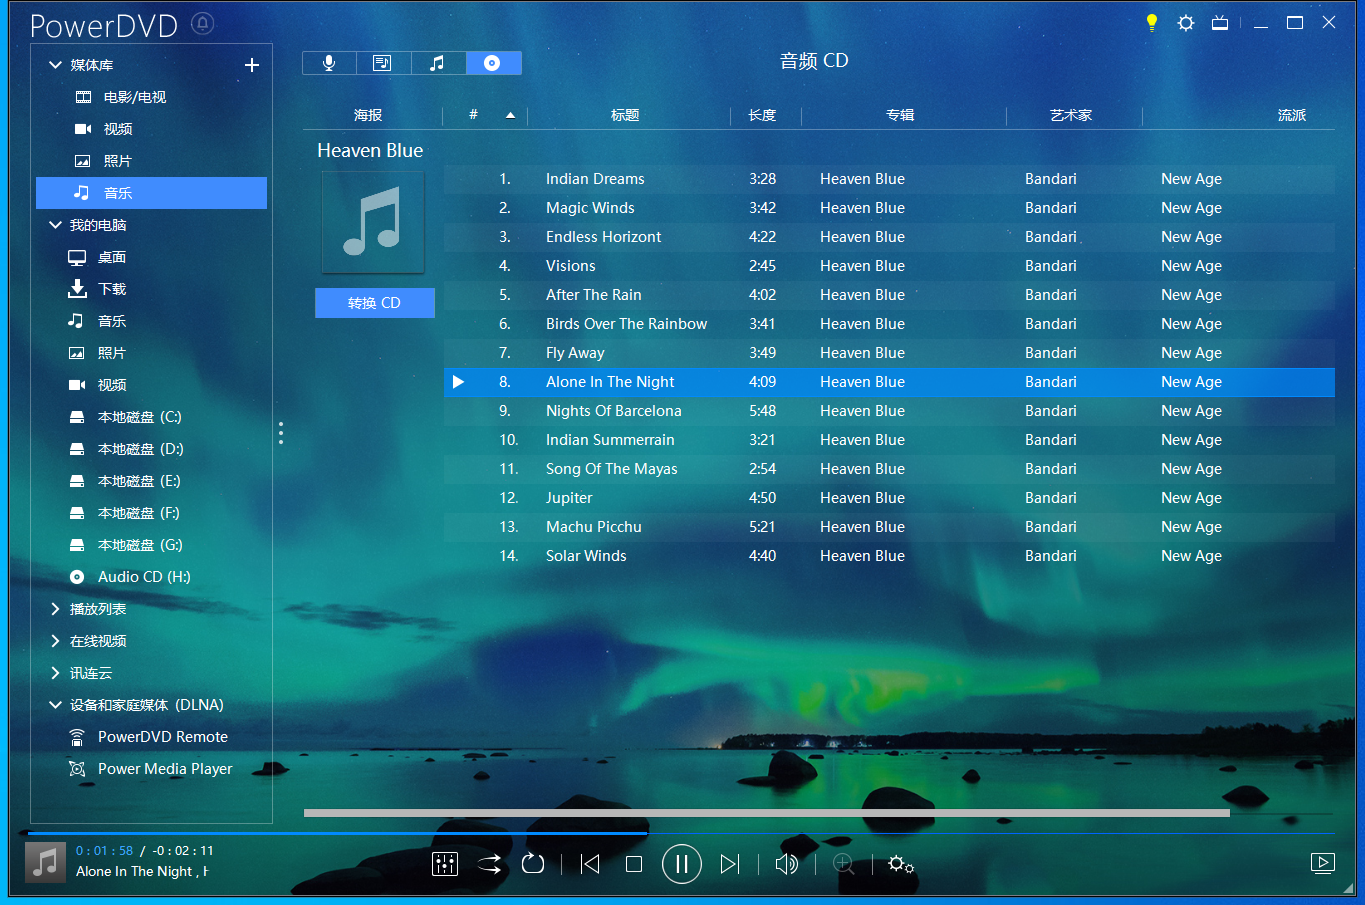Collapse 设备和家庭媒体 (DLNA) section
The width and height of the screenshot is (1365, 905).
point(55,705)
